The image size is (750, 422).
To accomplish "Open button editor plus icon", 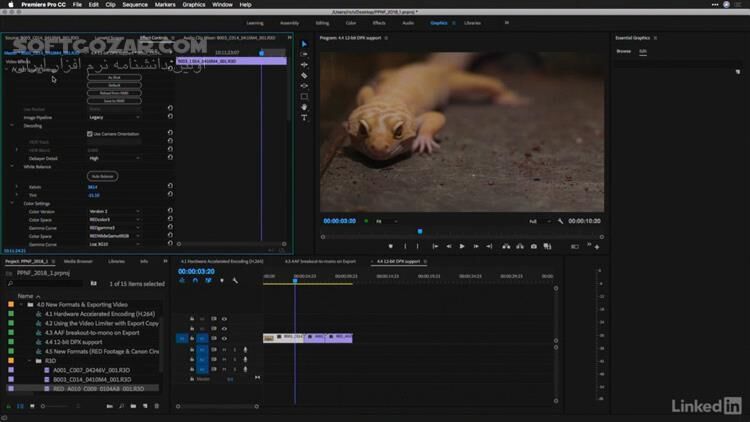I will (x=597, y=247).
